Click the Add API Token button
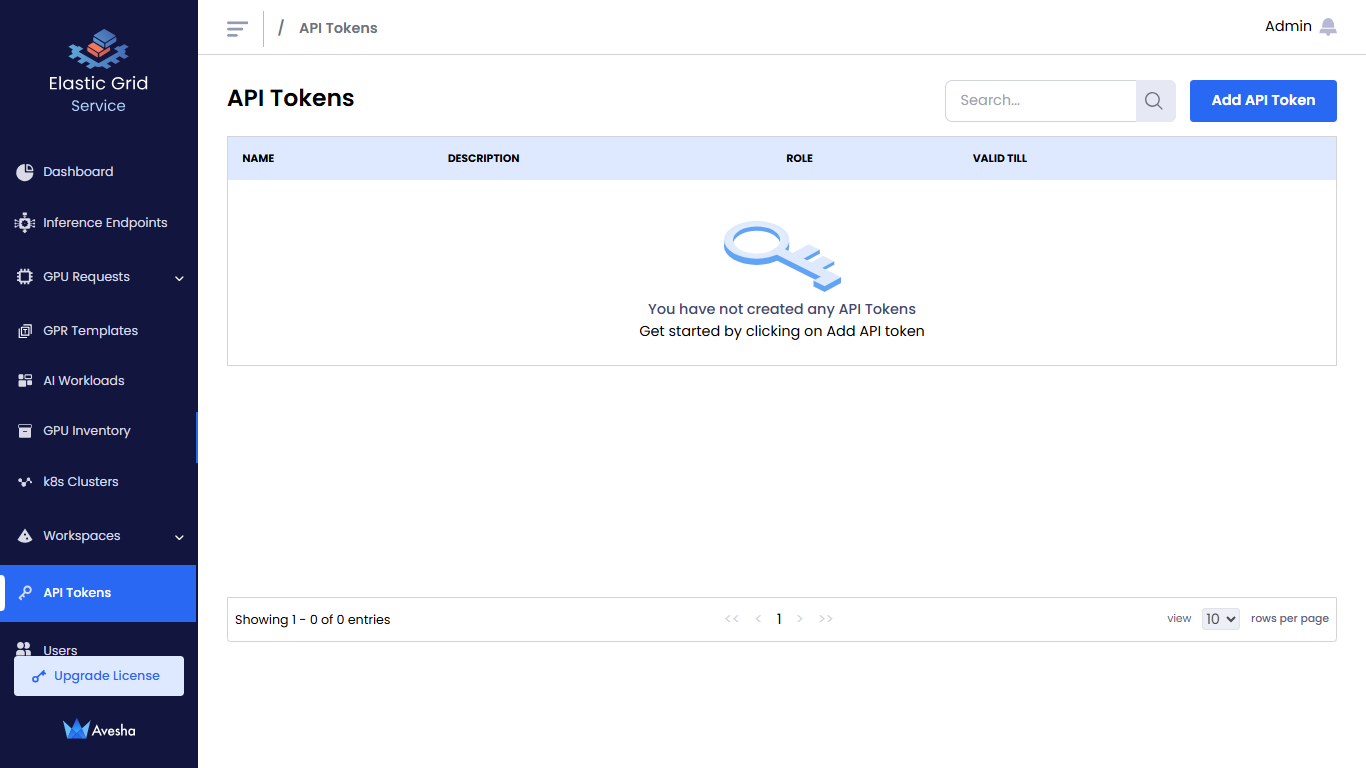This screenshot has height=768, width=1366. 1262,101
